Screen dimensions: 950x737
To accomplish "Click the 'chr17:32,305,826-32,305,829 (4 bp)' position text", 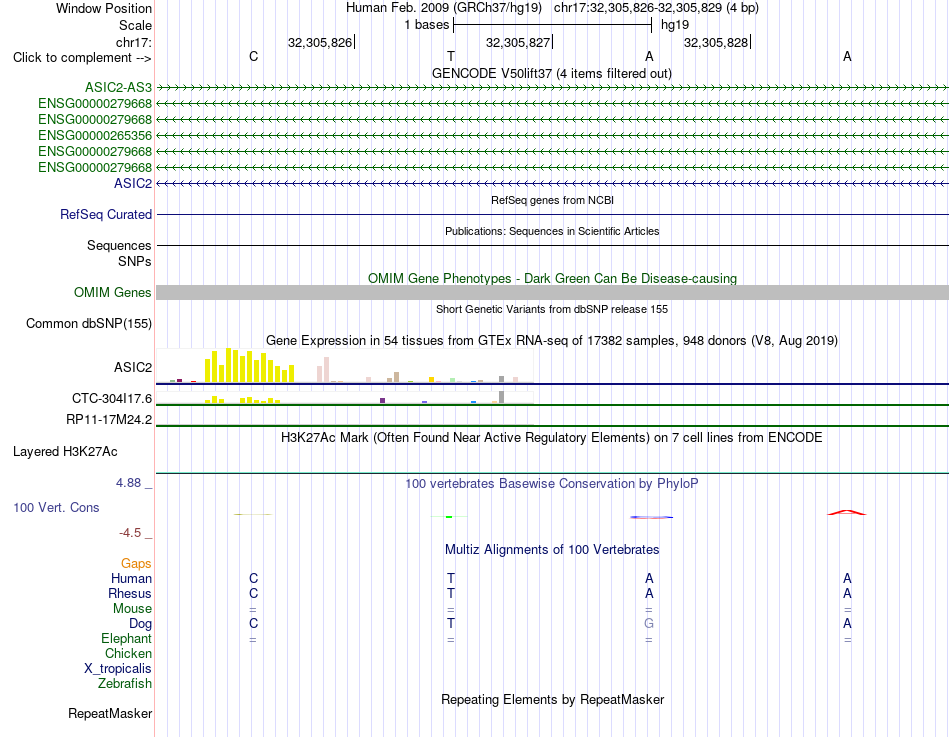I will point(656,8).
